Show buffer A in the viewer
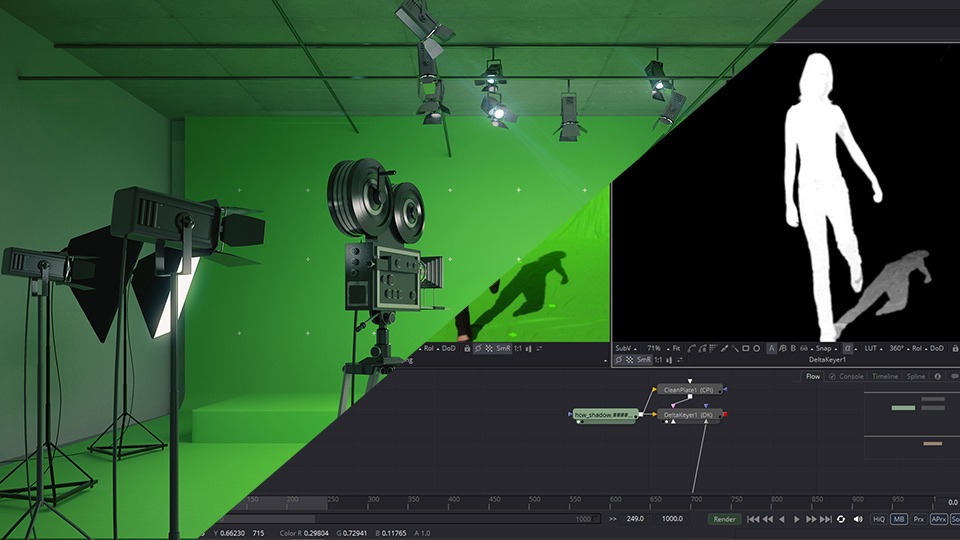Viewport: 960px width, 540px height. click(x=772, y=348)
